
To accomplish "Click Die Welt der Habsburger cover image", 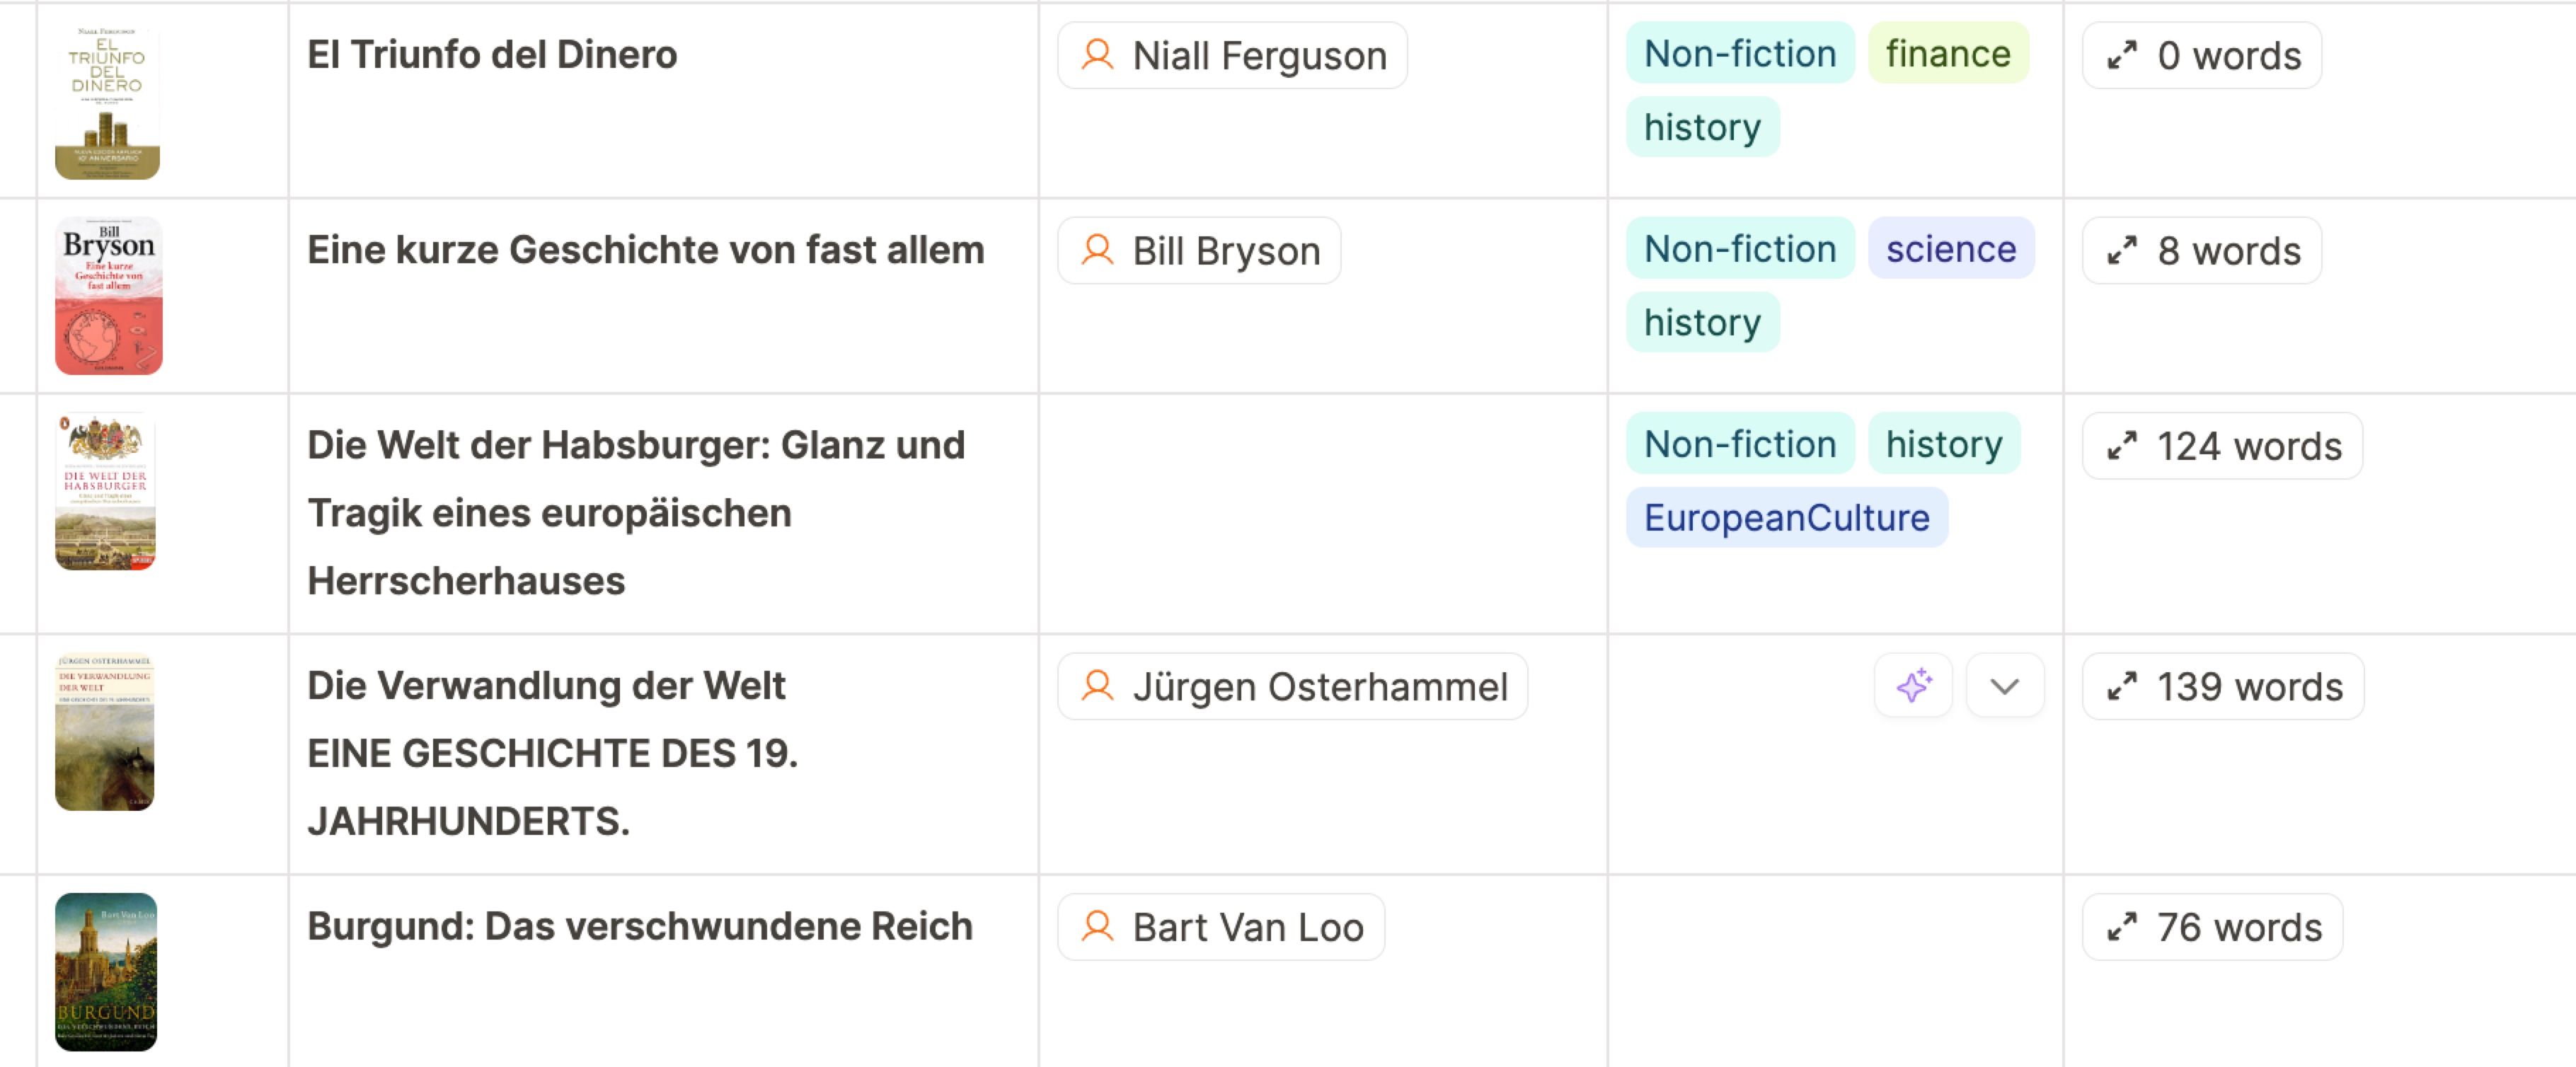I will (x=106, y=491).
